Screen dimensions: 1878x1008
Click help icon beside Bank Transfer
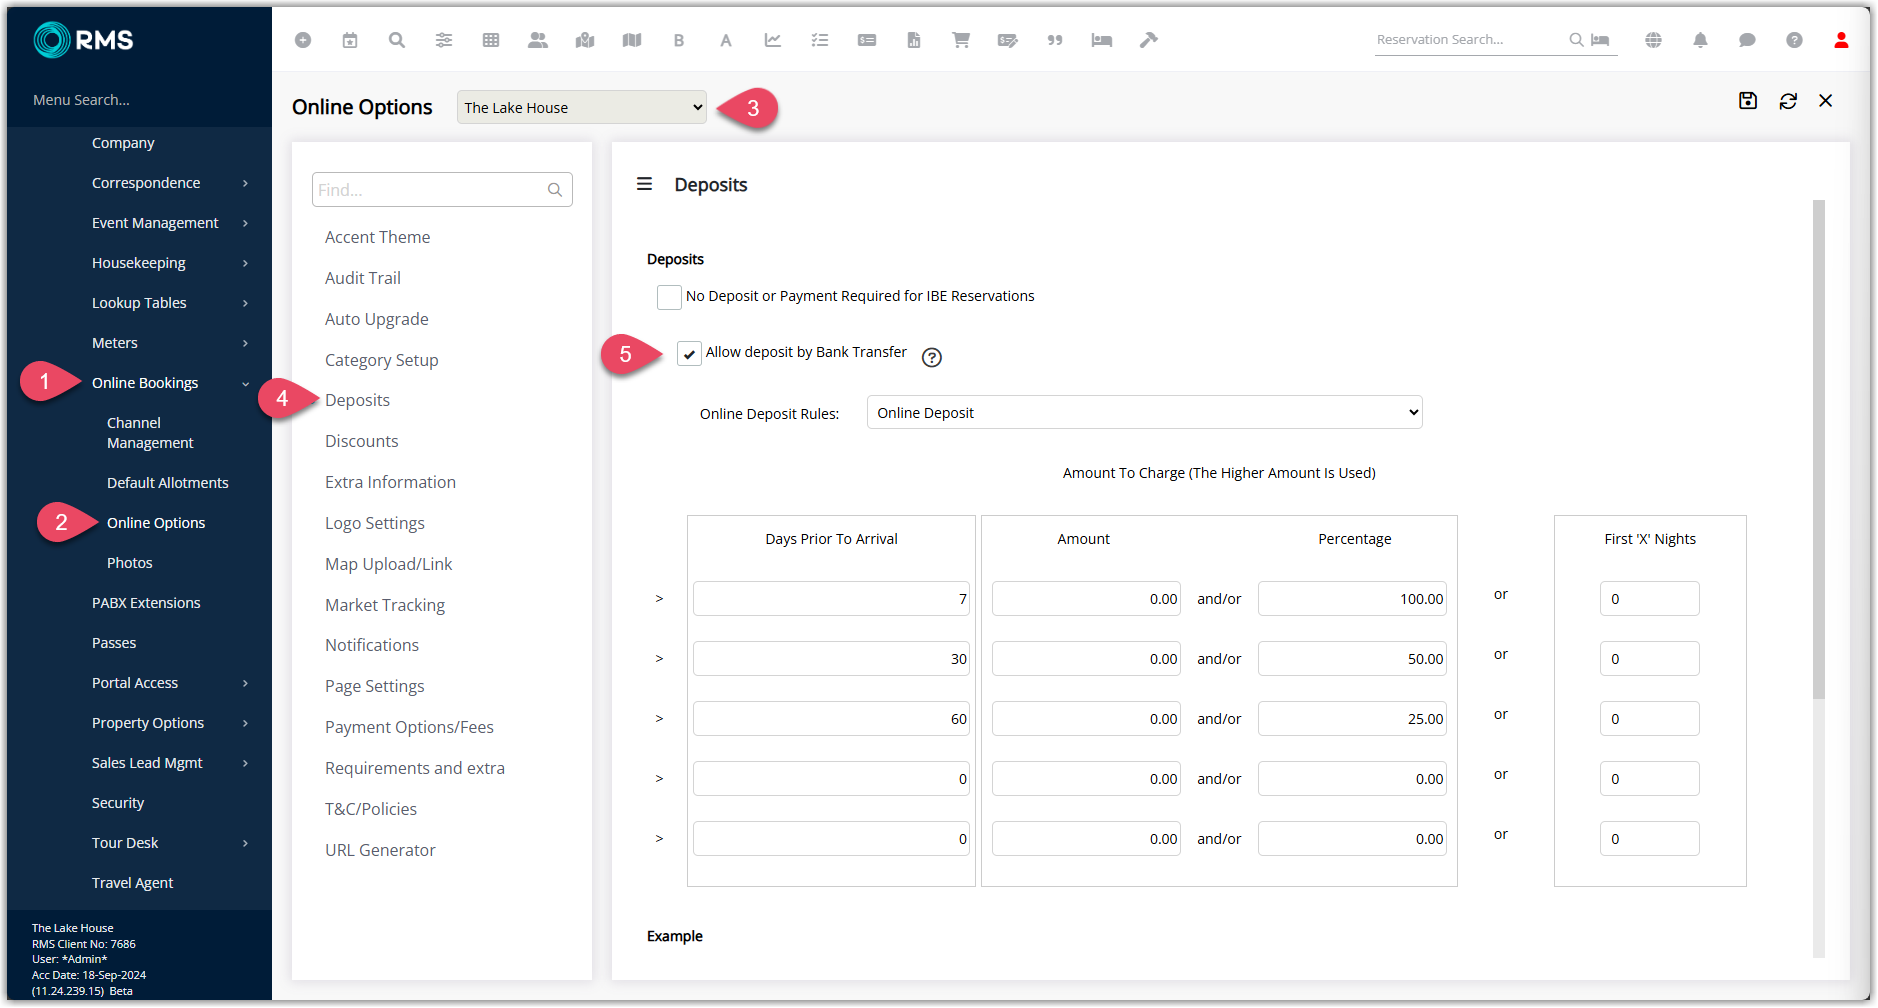coord(932,357)
